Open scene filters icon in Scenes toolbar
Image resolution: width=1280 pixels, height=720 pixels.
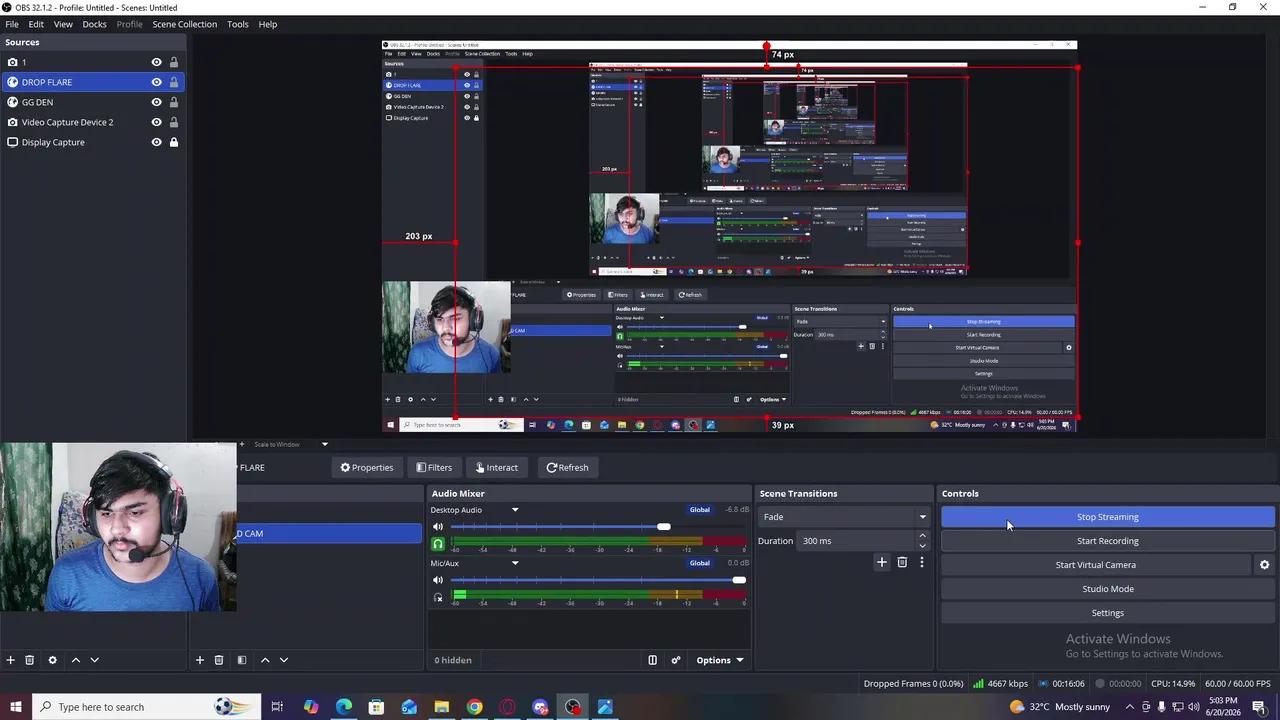pyautogui.click(x=241, y=660)
